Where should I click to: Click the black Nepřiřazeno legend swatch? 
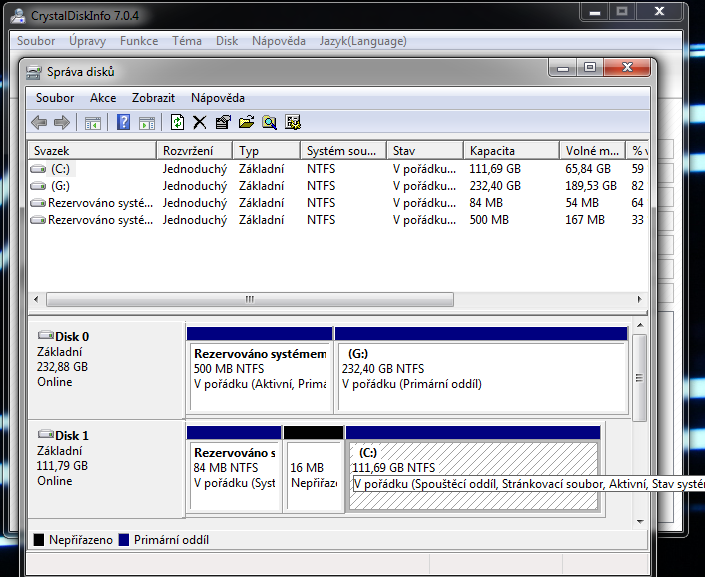point(39,540)
